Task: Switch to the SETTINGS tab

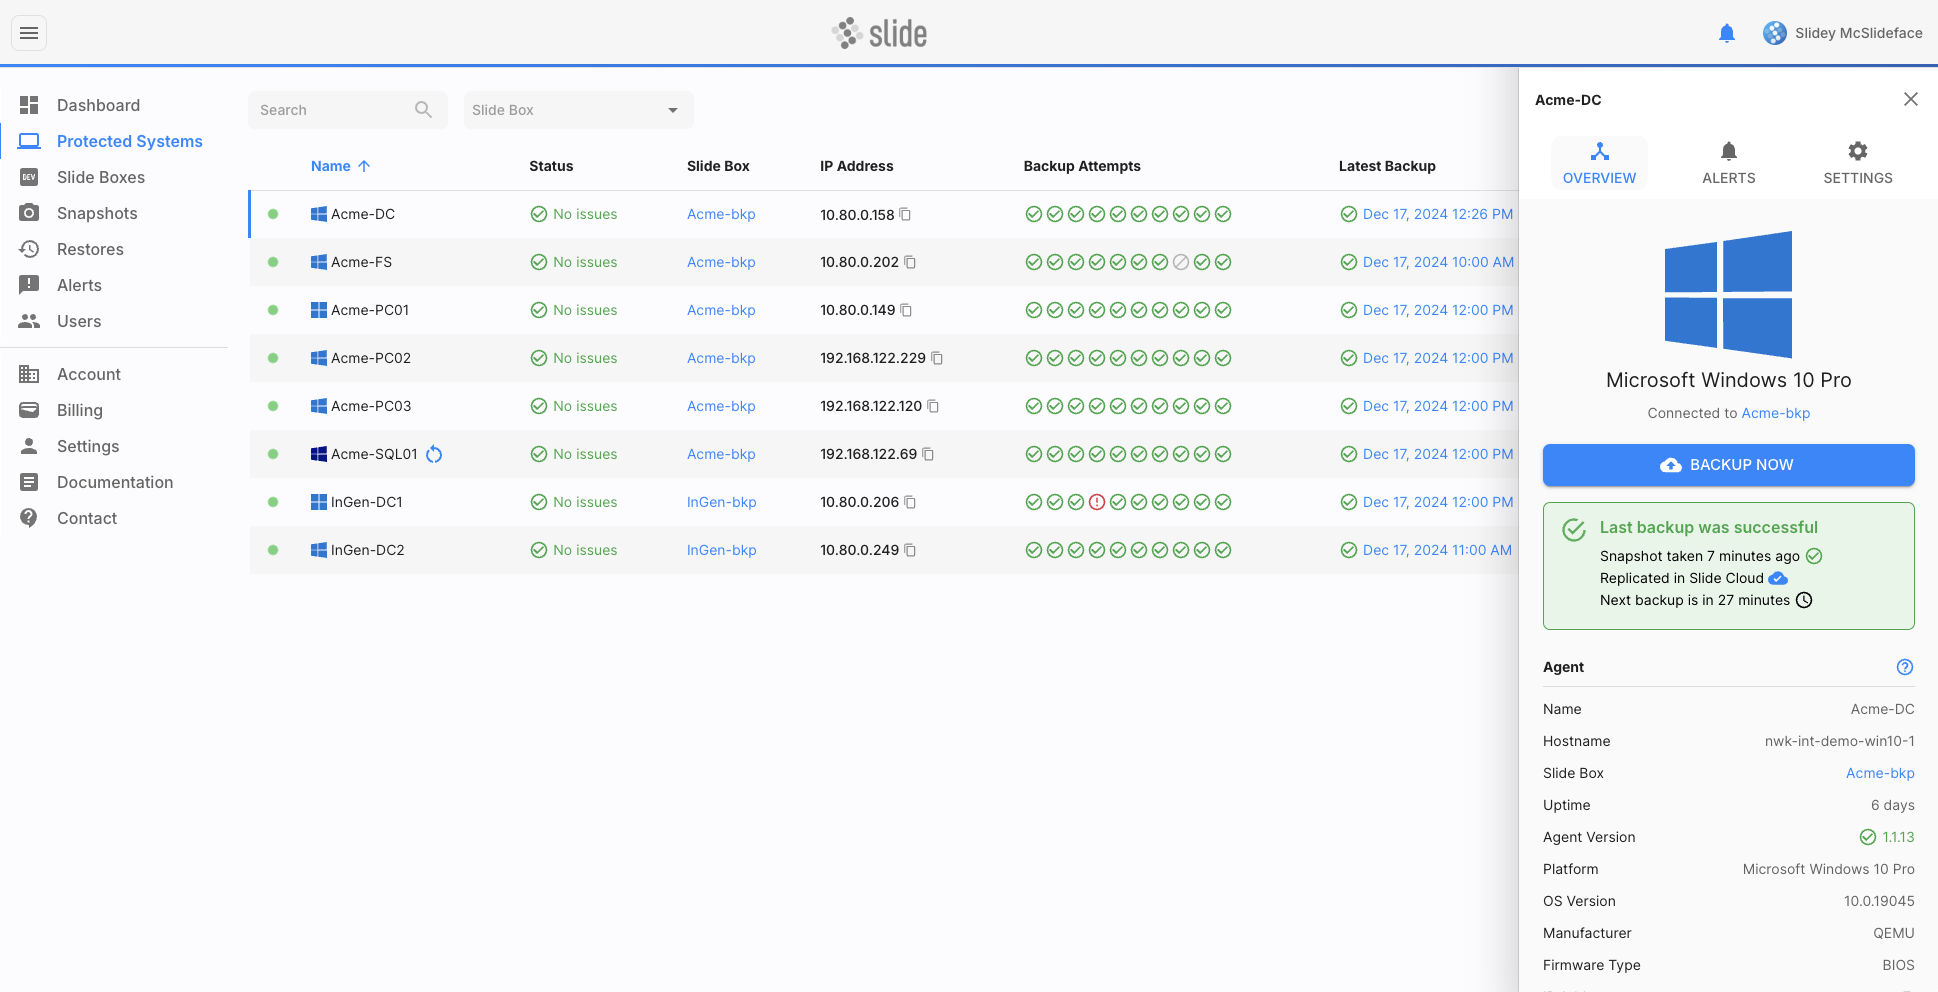Action: tap(1857, 163)
